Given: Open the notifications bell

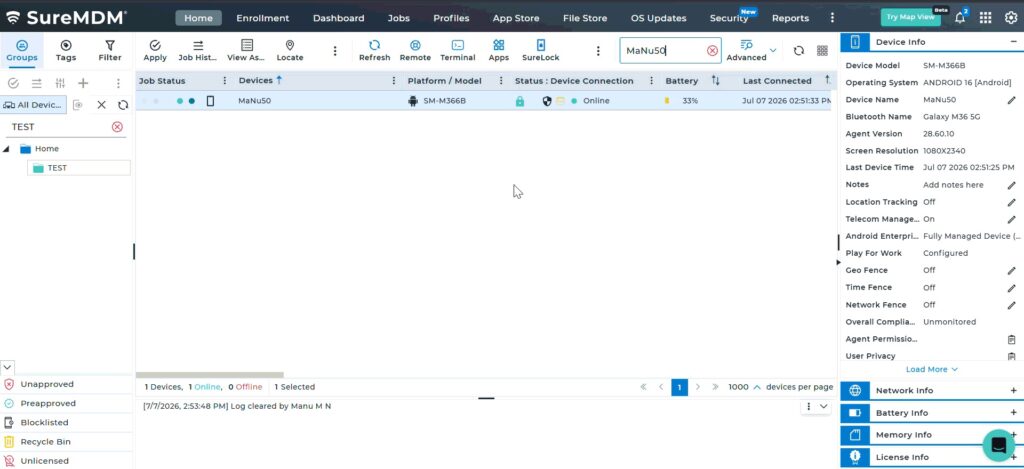Looking at the screenshot, I should click(960, 18).
